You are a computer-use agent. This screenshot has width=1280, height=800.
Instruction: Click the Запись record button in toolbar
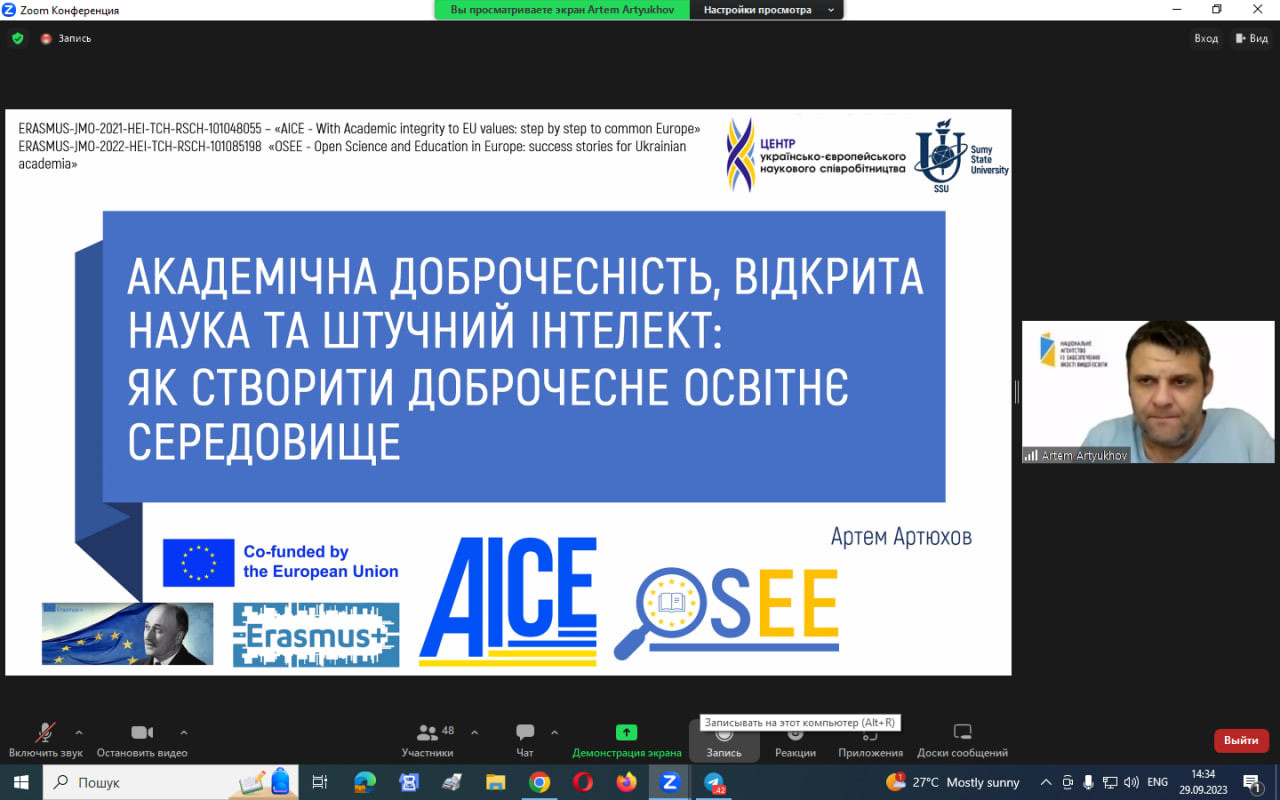[x=724, y=740]
